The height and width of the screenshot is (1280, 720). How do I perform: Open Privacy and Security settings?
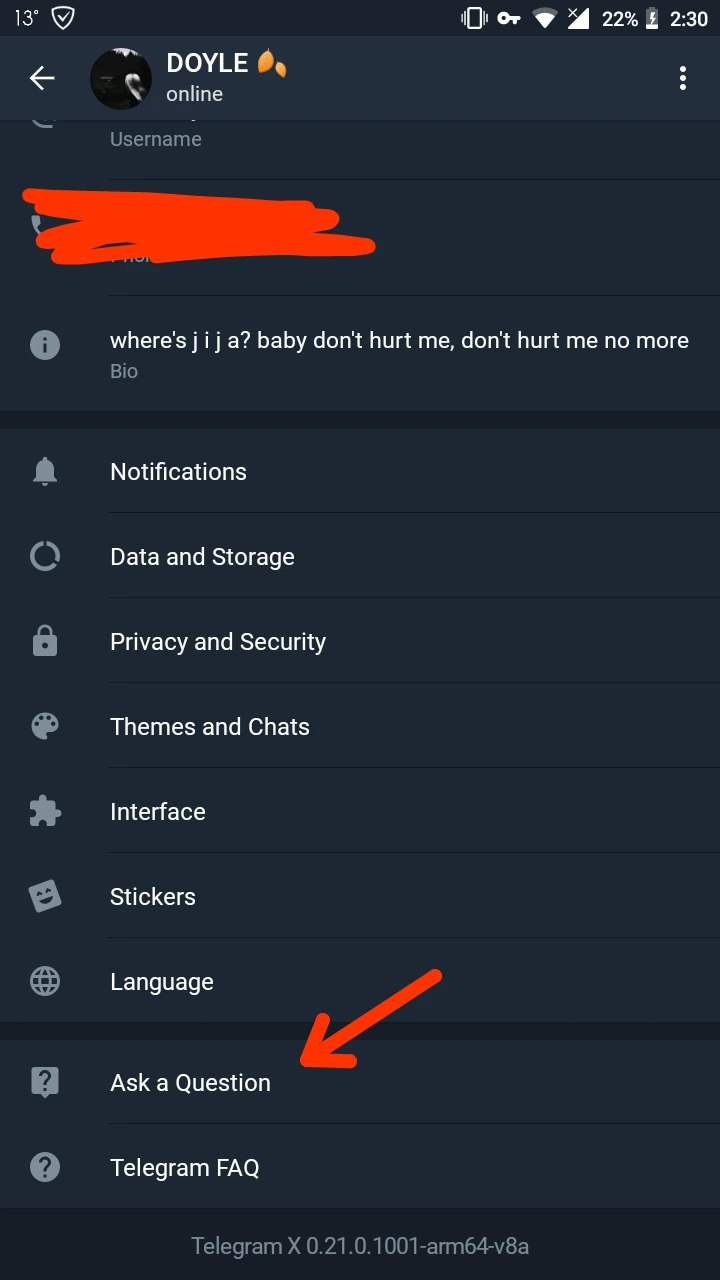(218, 642)
